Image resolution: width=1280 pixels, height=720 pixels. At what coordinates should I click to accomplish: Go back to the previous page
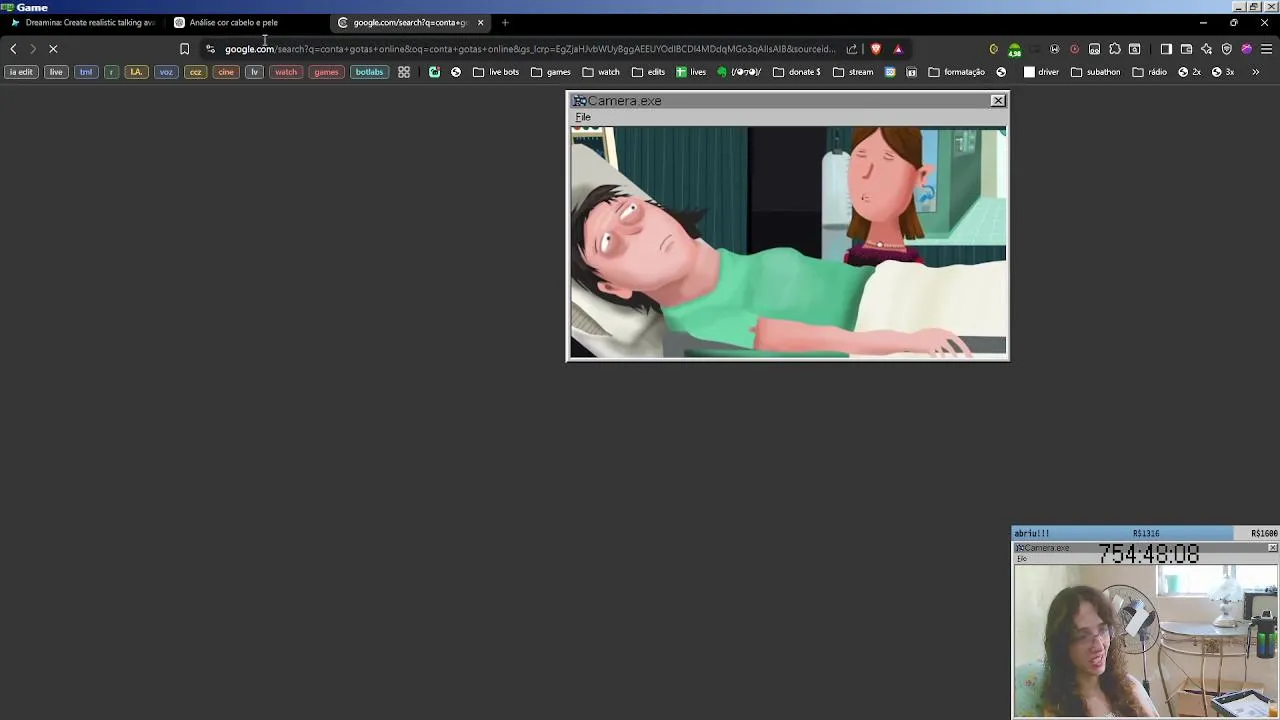(13, 49)
